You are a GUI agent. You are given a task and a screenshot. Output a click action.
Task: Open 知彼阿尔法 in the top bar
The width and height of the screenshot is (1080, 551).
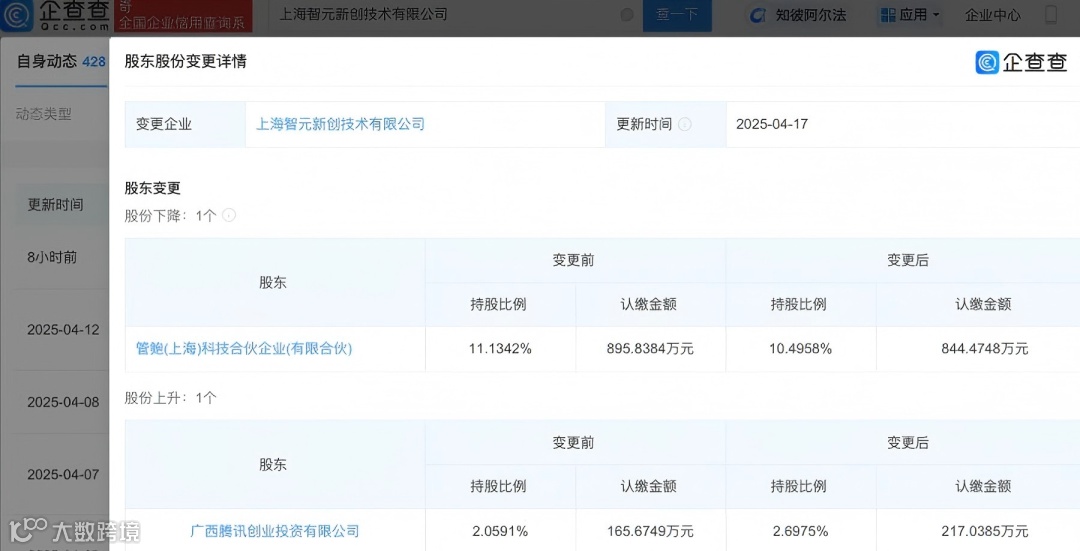point(798,14)
